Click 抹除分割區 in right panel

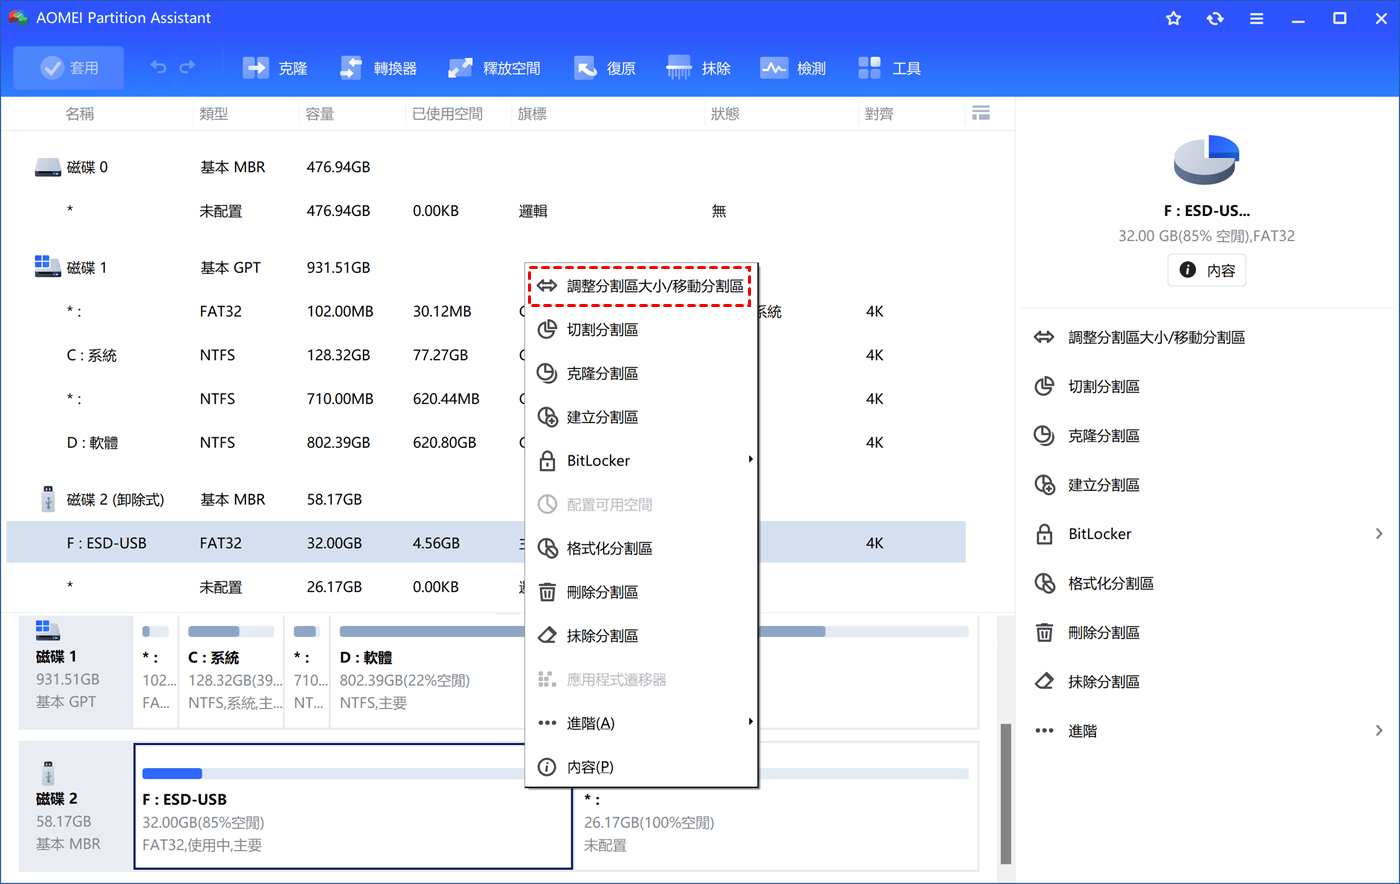pyautogui.click(x=1104, y=682)
